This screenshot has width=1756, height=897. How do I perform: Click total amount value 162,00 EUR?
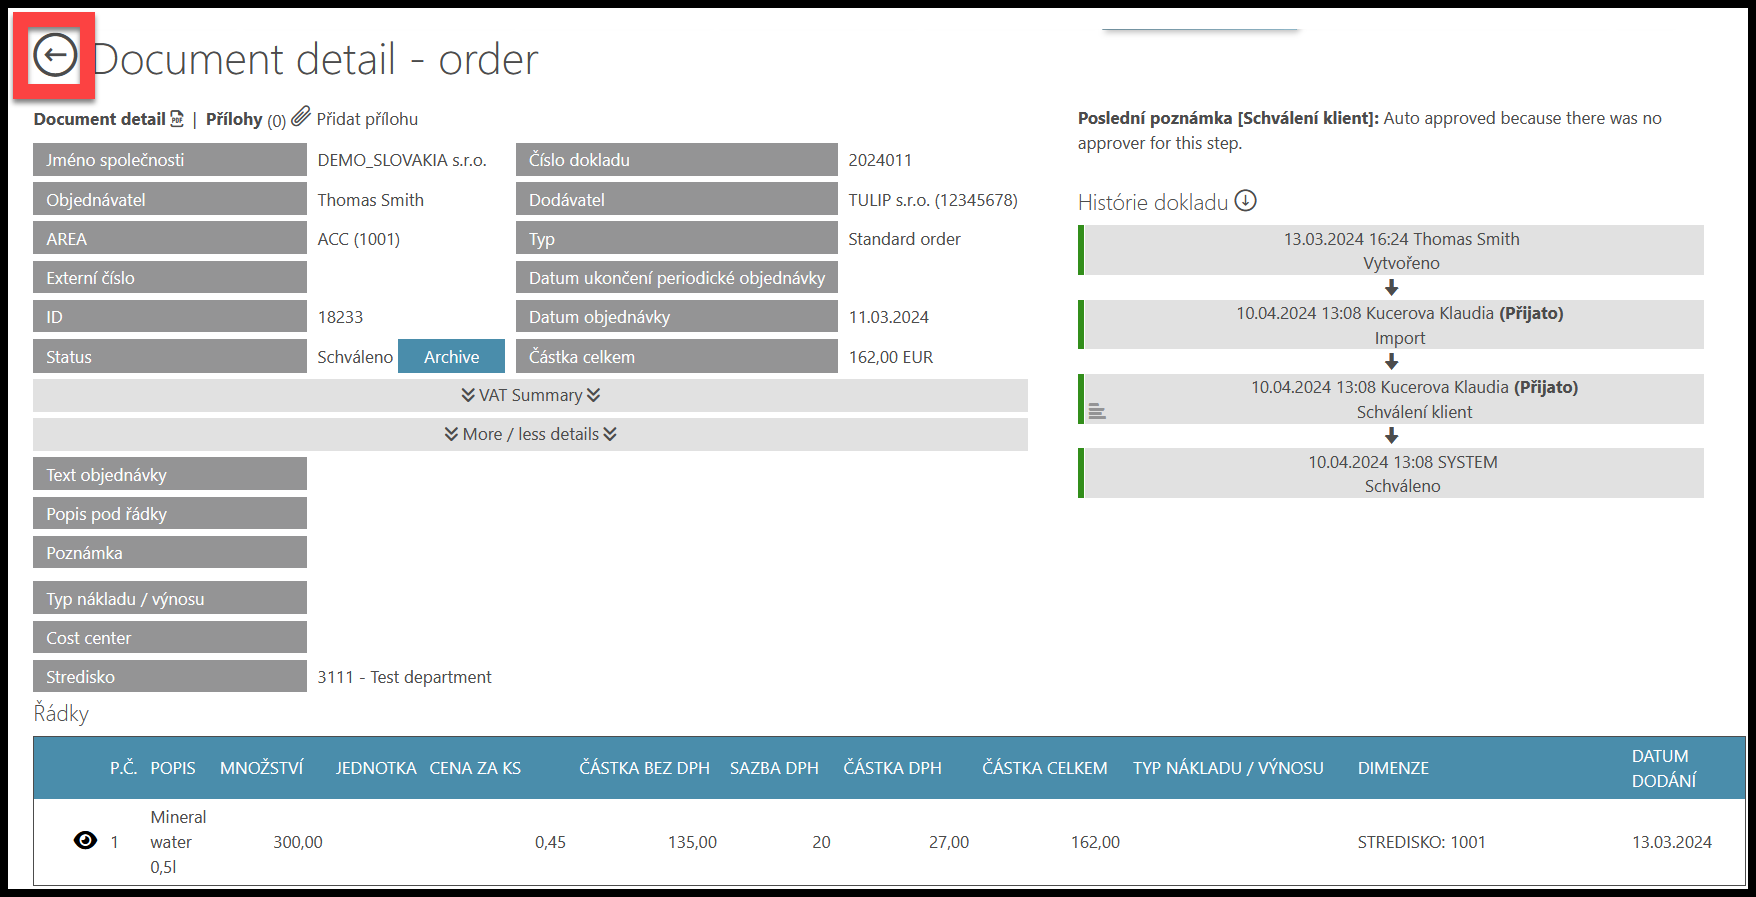coord(890,357)
